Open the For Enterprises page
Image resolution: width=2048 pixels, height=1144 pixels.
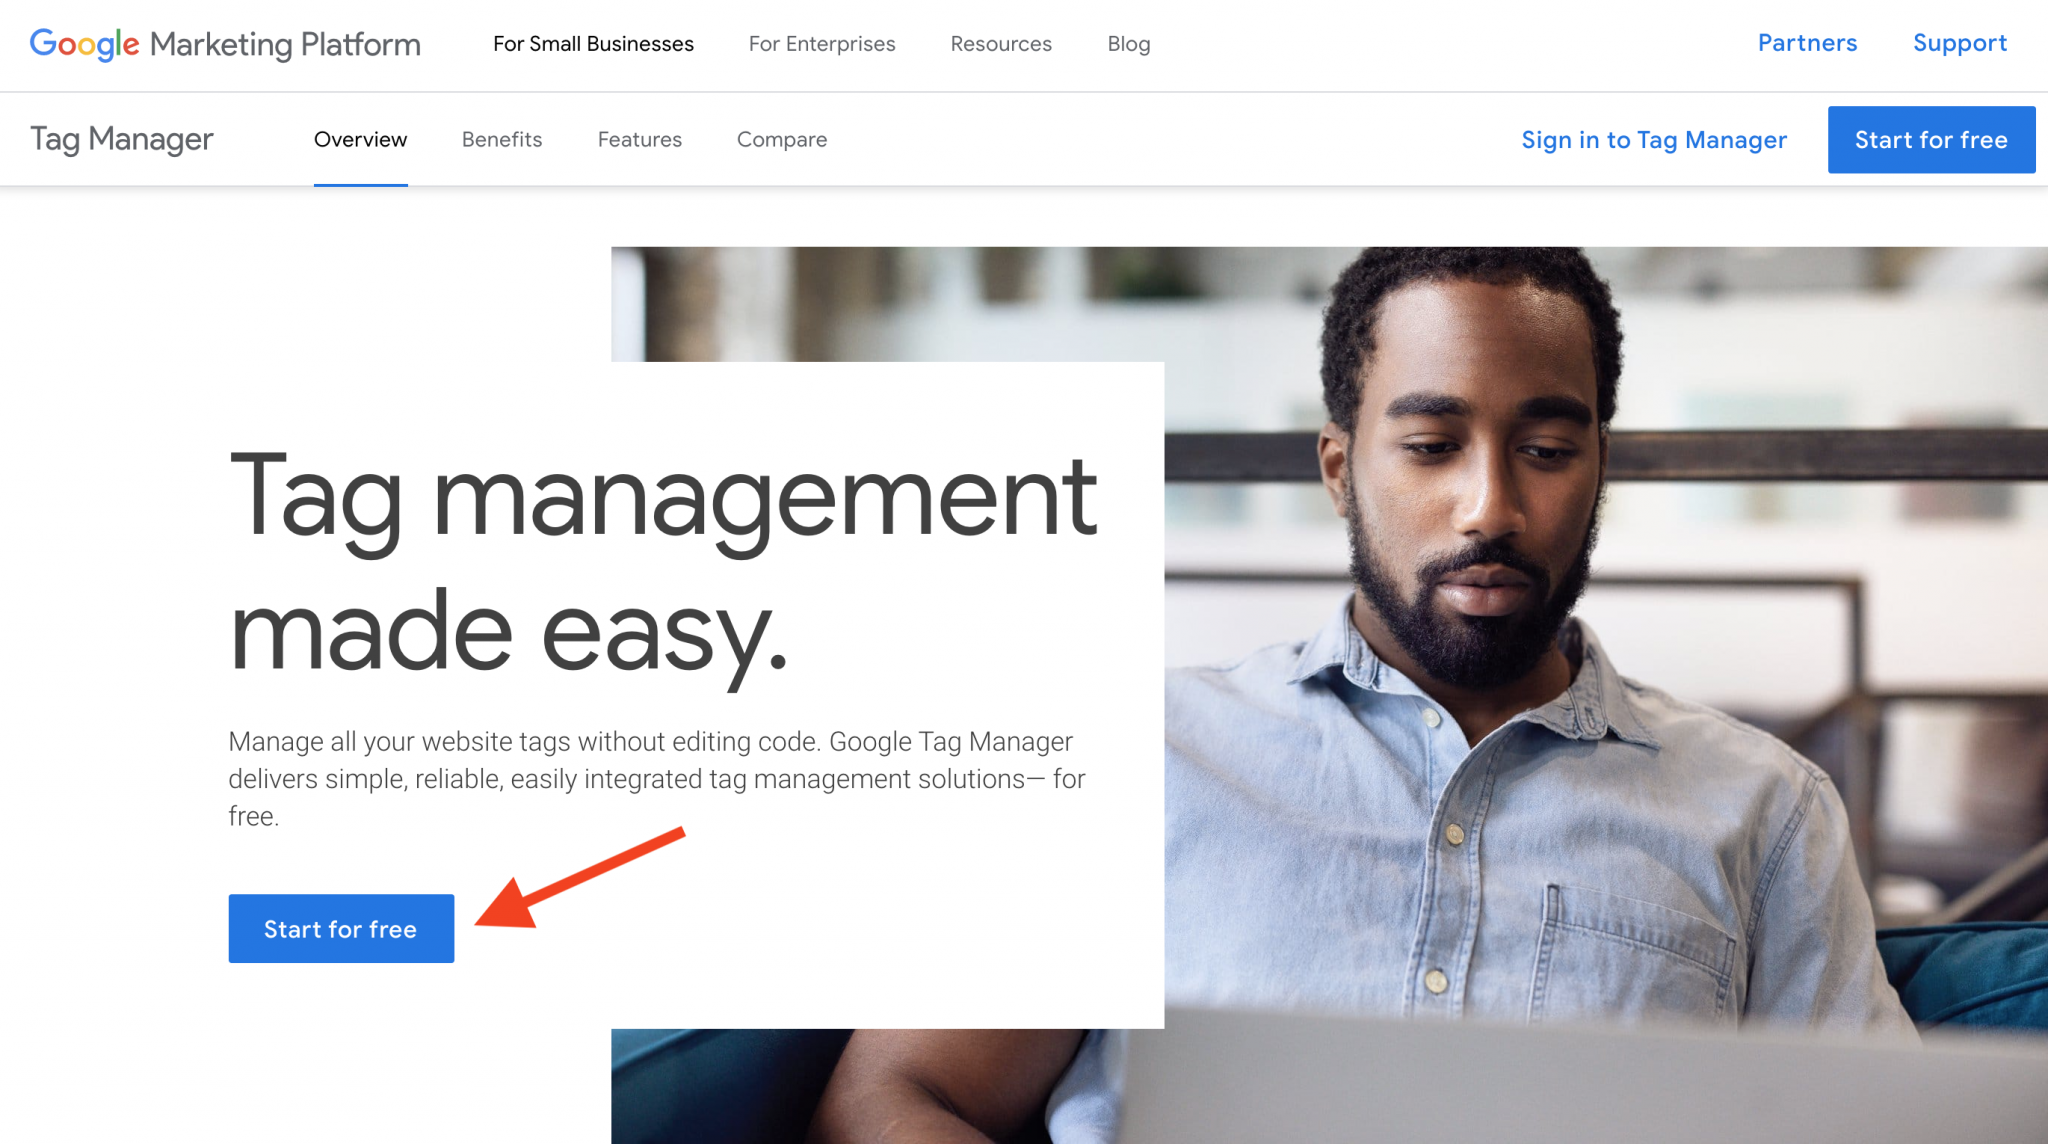[x=821, y=44]
